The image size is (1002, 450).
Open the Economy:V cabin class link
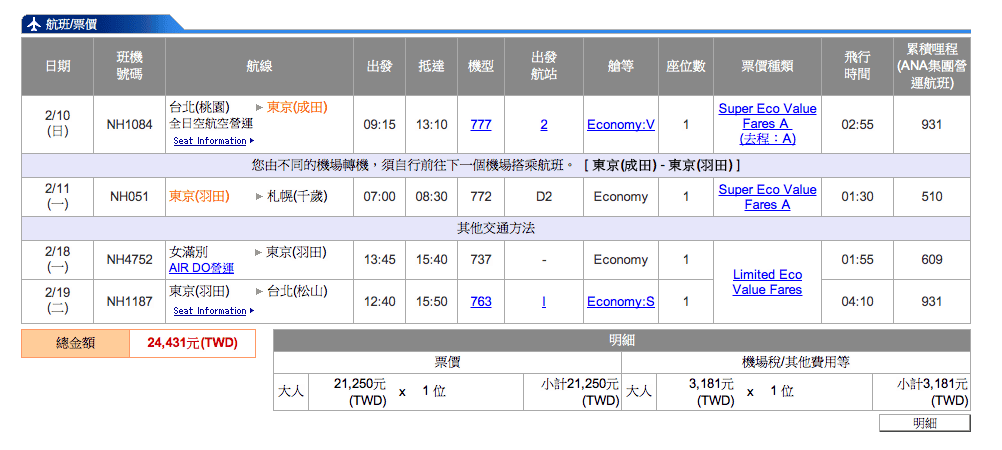tap(620, 125)
